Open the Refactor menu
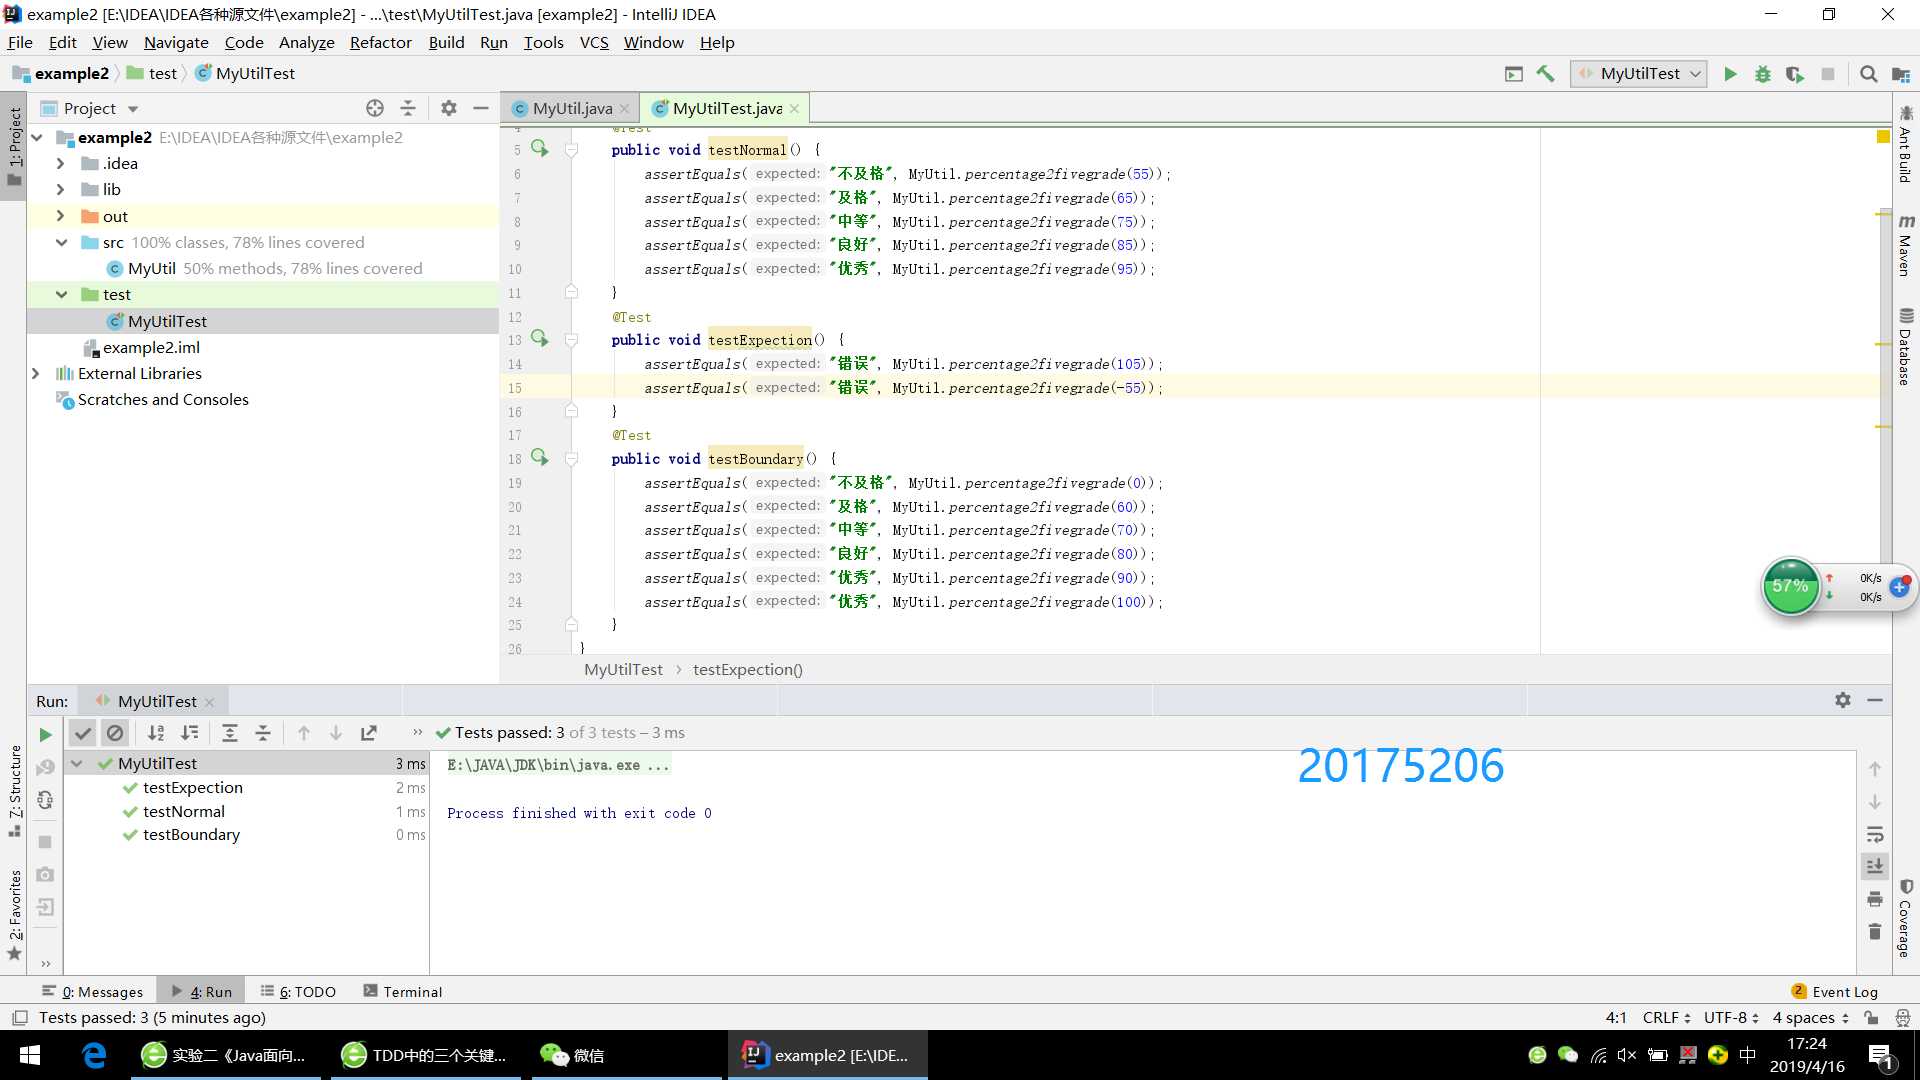 coord(380,42)
